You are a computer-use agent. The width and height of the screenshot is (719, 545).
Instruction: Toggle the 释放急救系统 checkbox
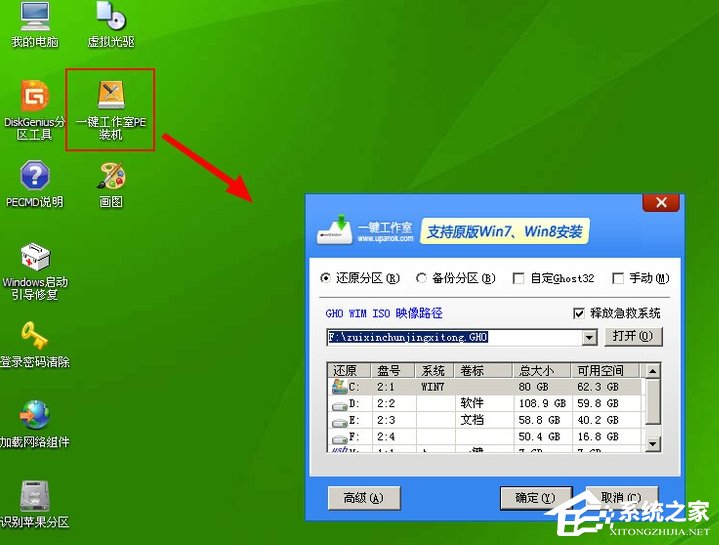580,313
